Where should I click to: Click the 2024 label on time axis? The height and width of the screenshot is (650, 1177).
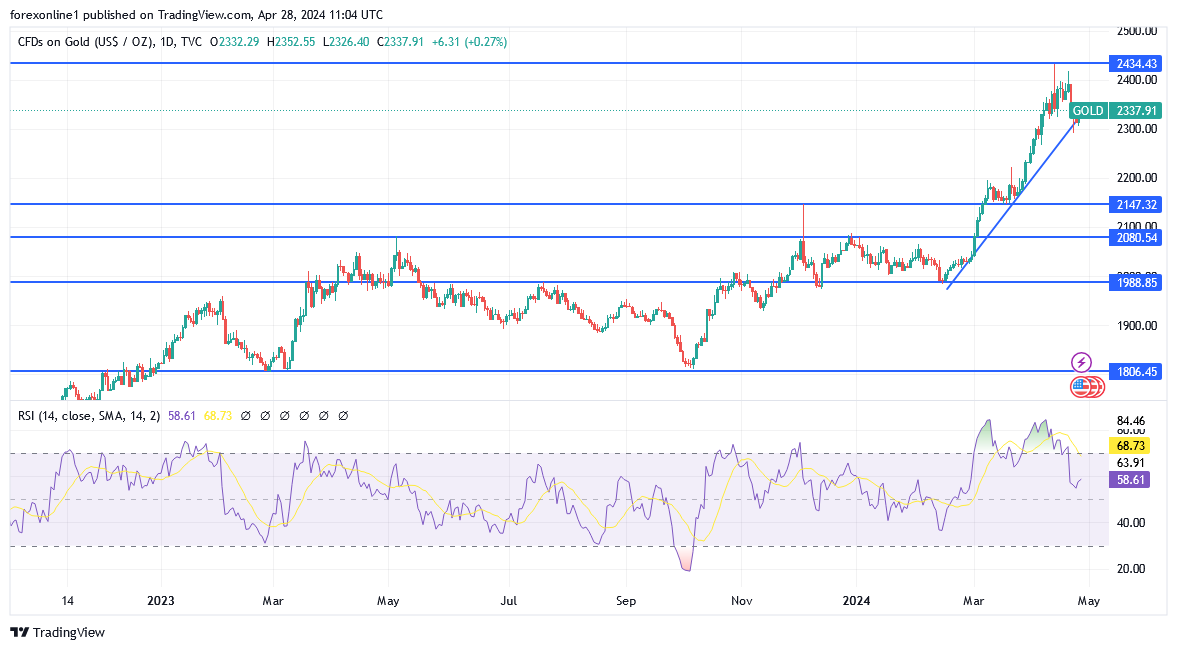point(856,600)
